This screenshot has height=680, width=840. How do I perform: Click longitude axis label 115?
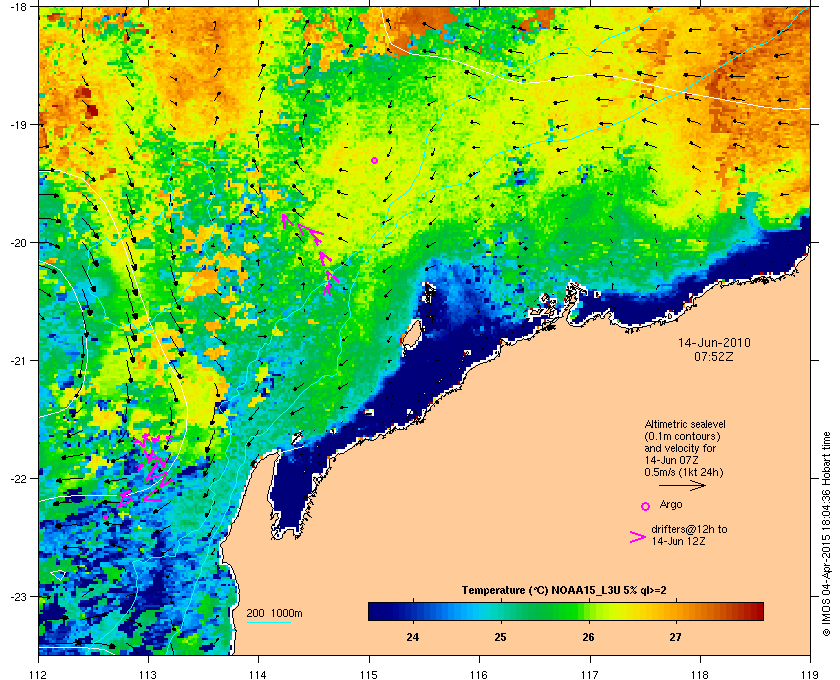pyautogui.click(x=369, y=674)
